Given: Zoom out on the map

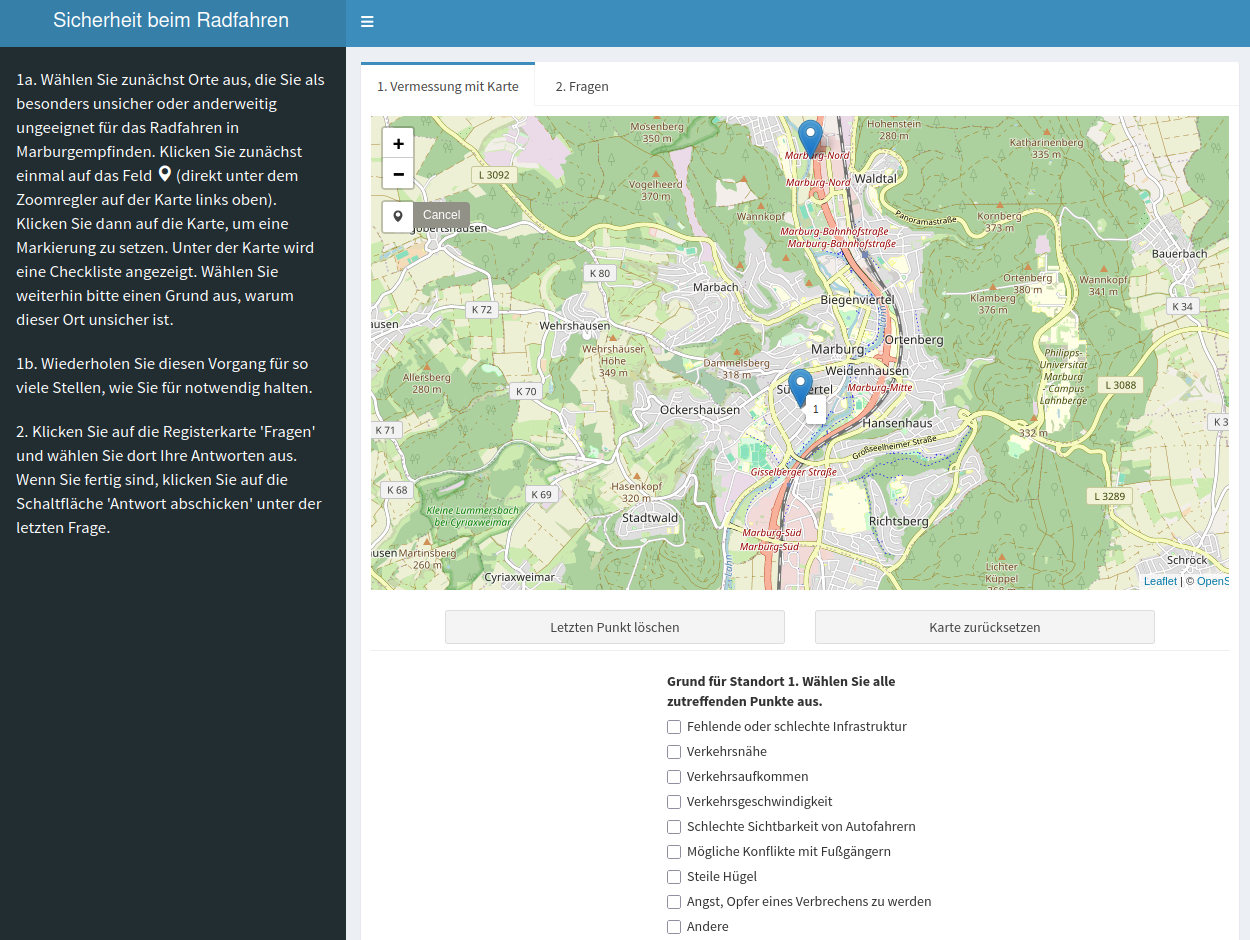Looking at the screenshot, I should coord(398,173).
